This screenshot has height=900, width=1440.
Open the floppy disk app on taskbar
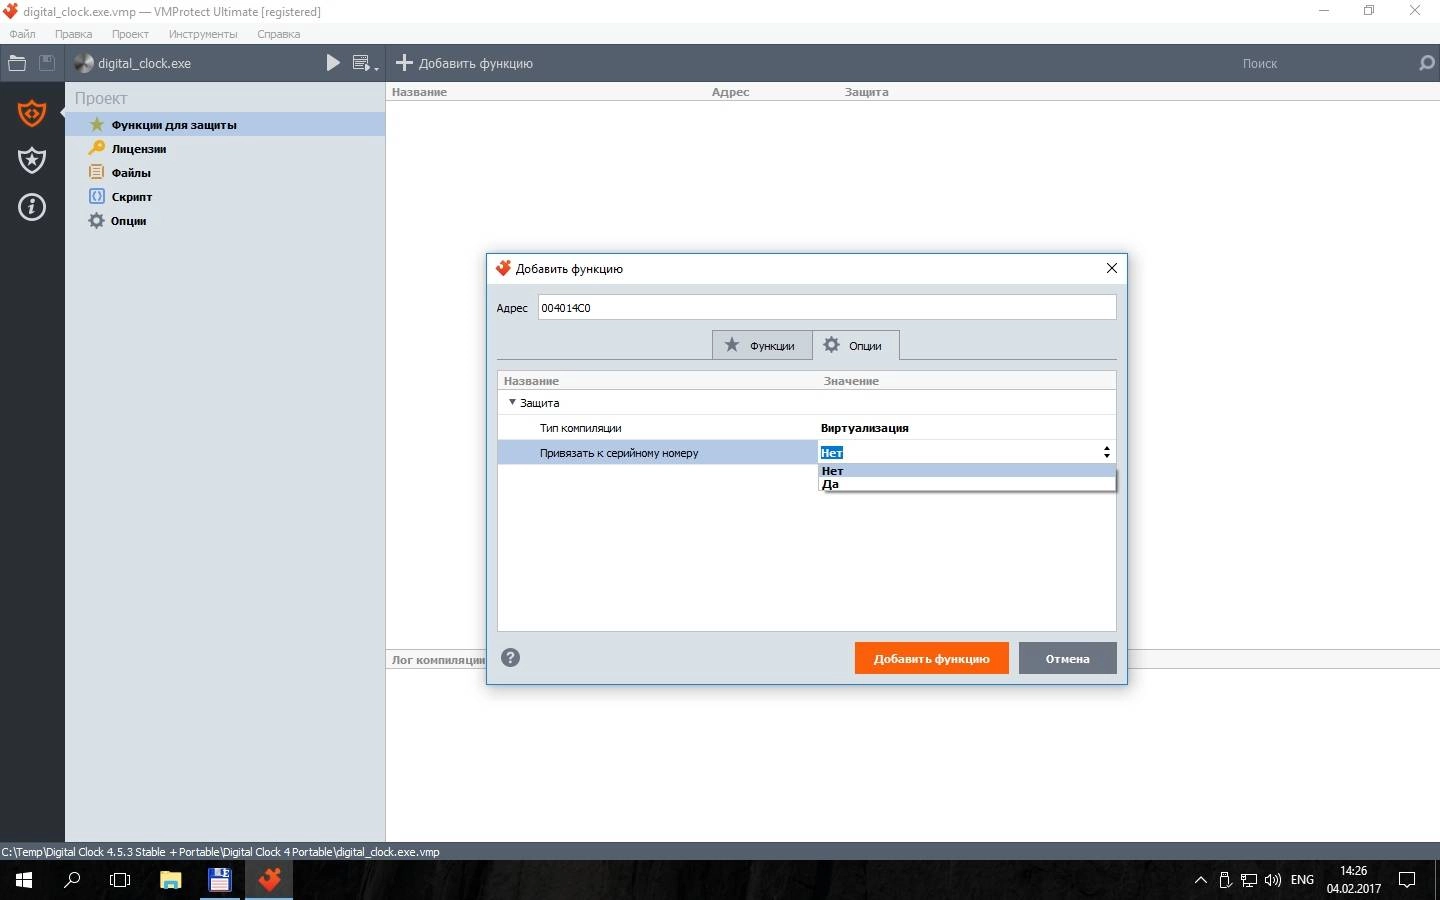pyautogui.click(x=220, y=880)
